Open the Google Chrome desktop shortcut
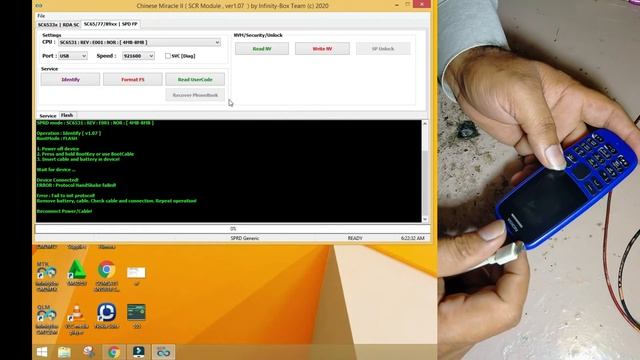 point(107,276)
